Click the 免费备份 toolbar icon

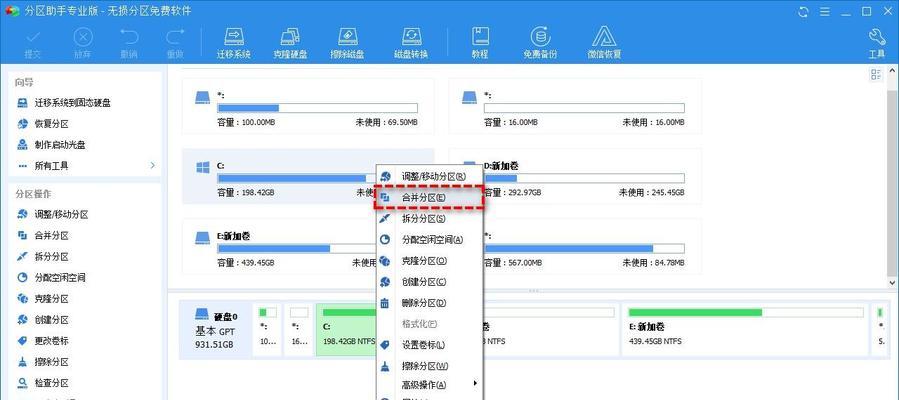click(540, 43)
